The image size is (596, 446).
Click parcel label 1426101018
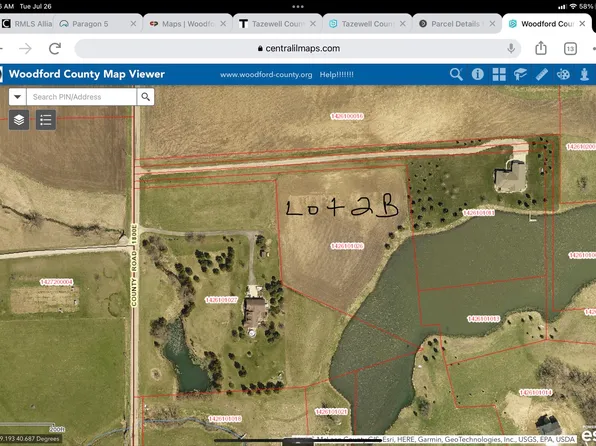click(225, 419)
